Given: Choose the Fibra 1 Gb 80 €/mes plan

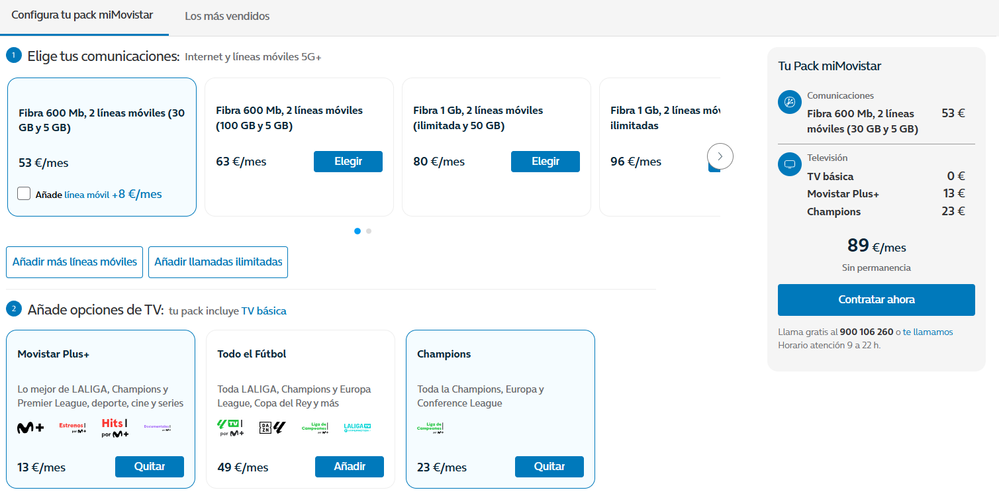Looking at the screenshot, I should pos(545,162).
